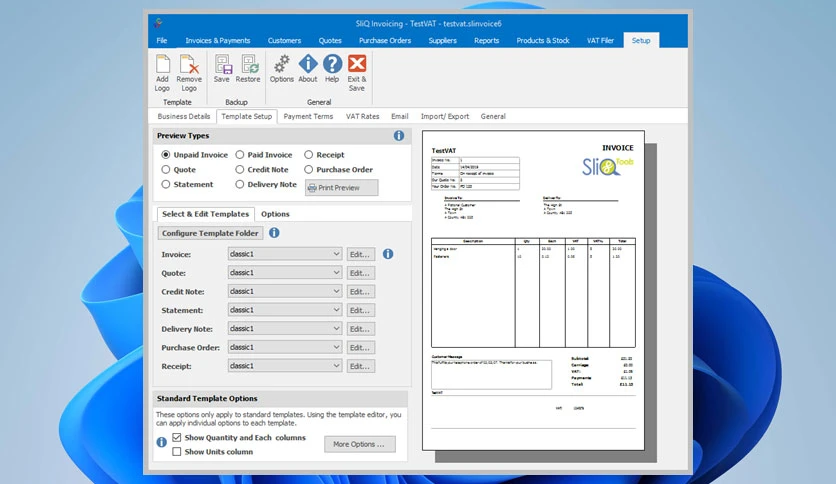
Task: Select the Statement radio button
Action: (x=166, y=184)
